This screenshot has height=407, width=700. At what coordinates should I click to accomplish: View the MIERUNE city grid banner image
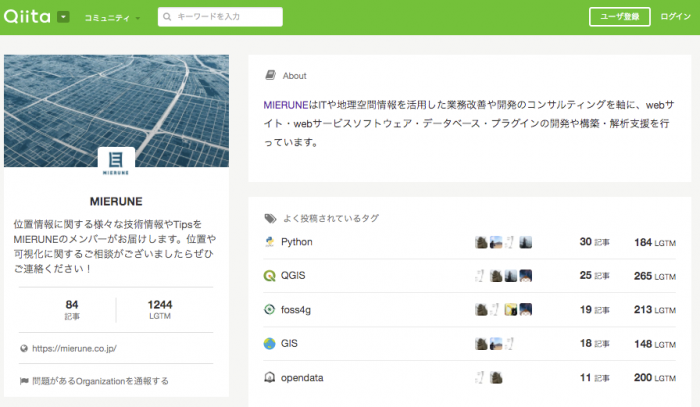pyautogui.click(x=117, y=111)
